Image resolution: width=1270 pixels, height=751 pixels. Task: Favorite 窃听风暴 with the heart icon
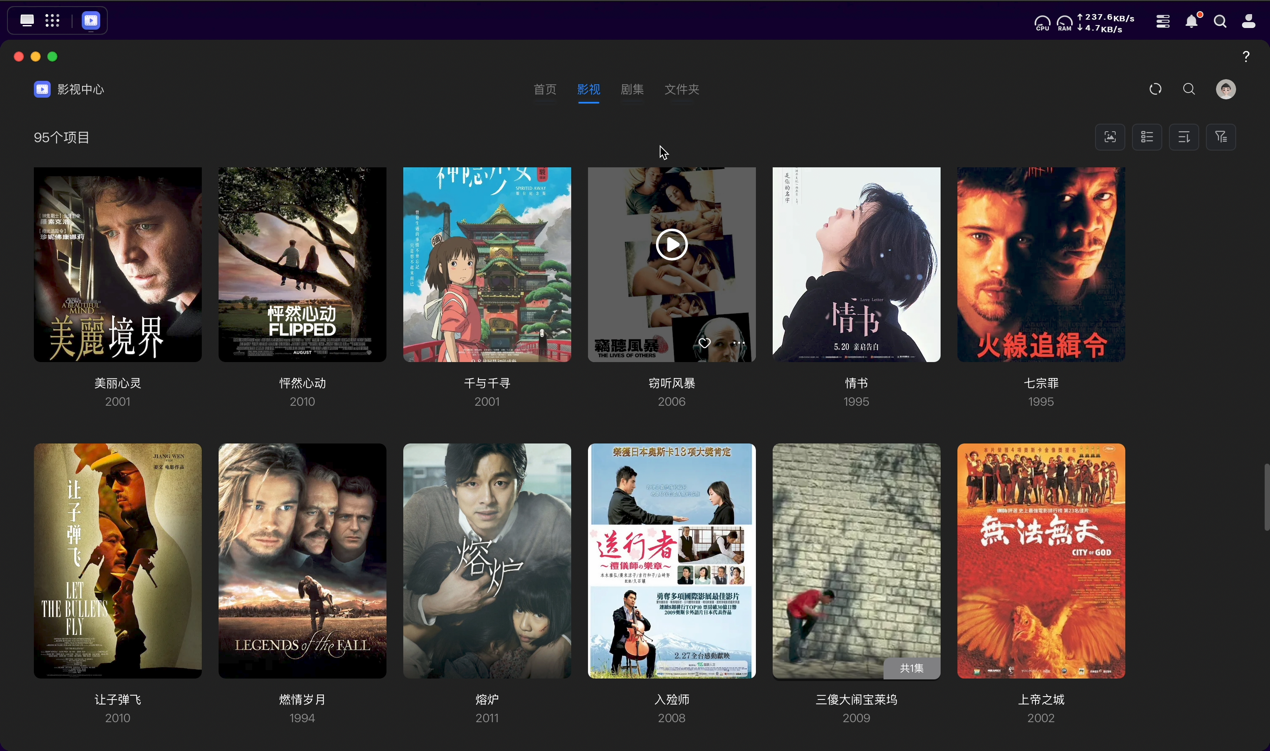pyautogui.click(x=704, y=343)
